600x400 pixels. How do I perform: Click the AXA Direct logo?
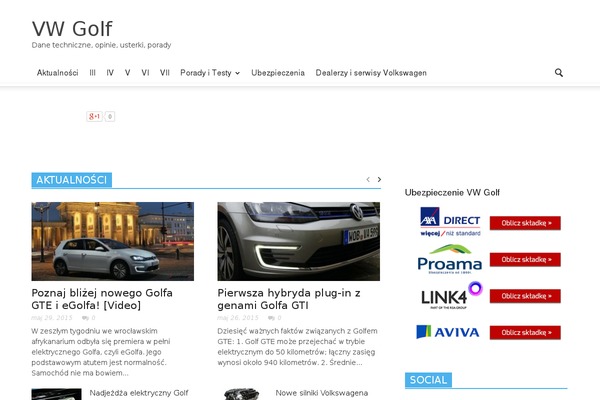(x=450, y=222)
